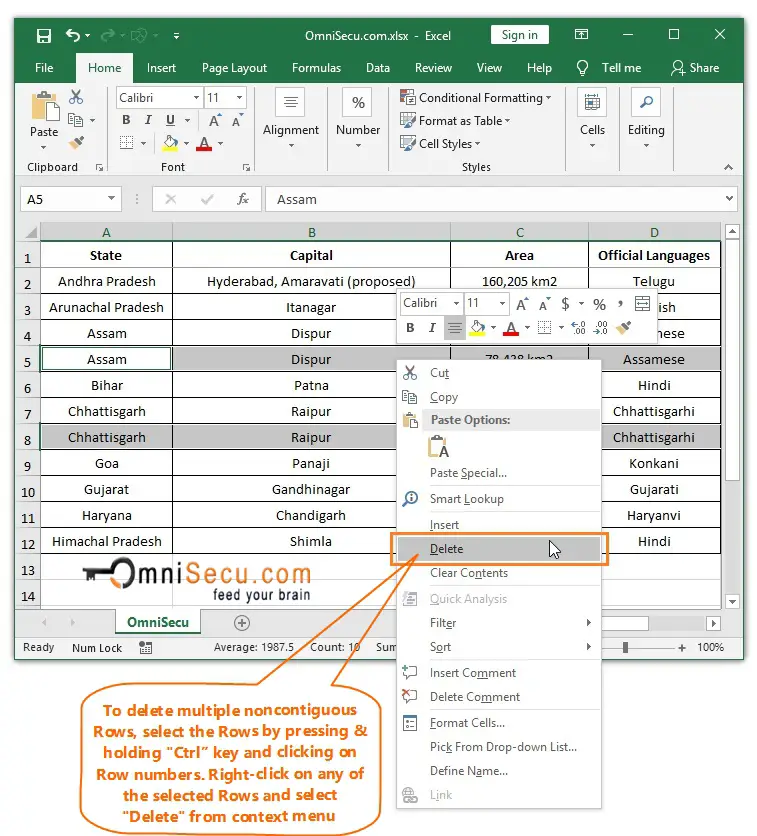This screenshot has height=836, width=757.
Task: Open the Editing group button
Action: pyautogui.click(x=646, y=119)
